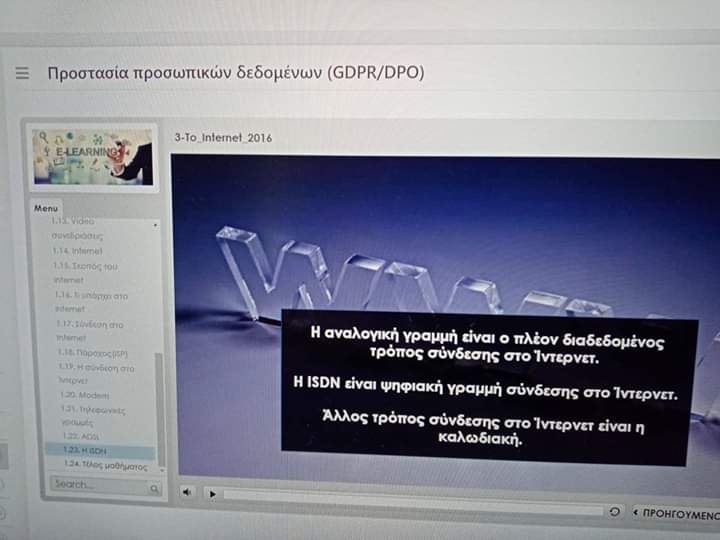Open lesson 1.19 Η σύνδεση στο Ίντερνετ
Image resolution: width=720 pixels, height=540 pixels.
coord(96,374)
